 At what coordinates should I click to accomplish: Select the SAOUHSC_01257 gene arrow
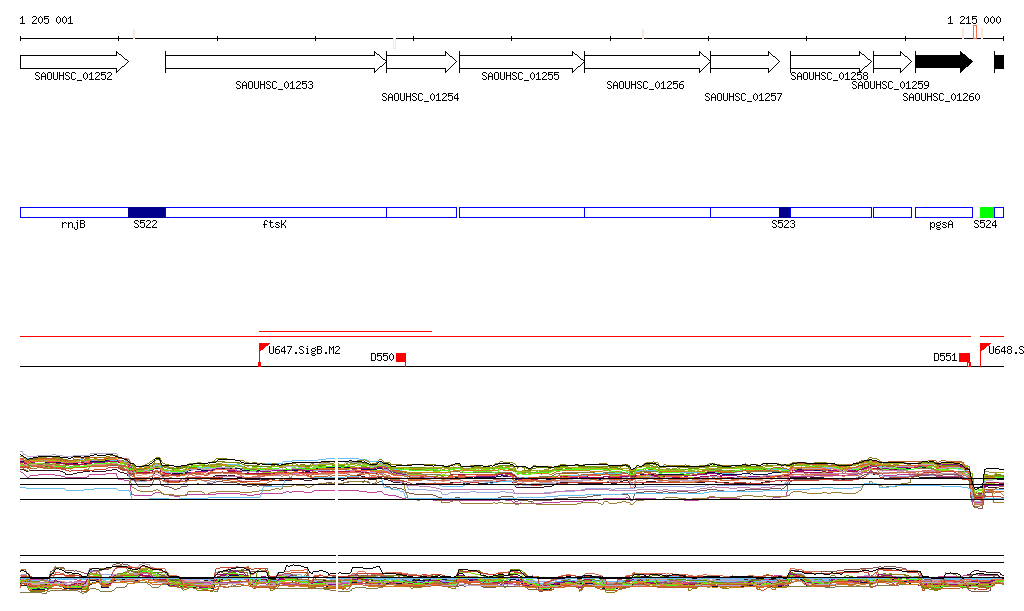click(x=745, y=62)
